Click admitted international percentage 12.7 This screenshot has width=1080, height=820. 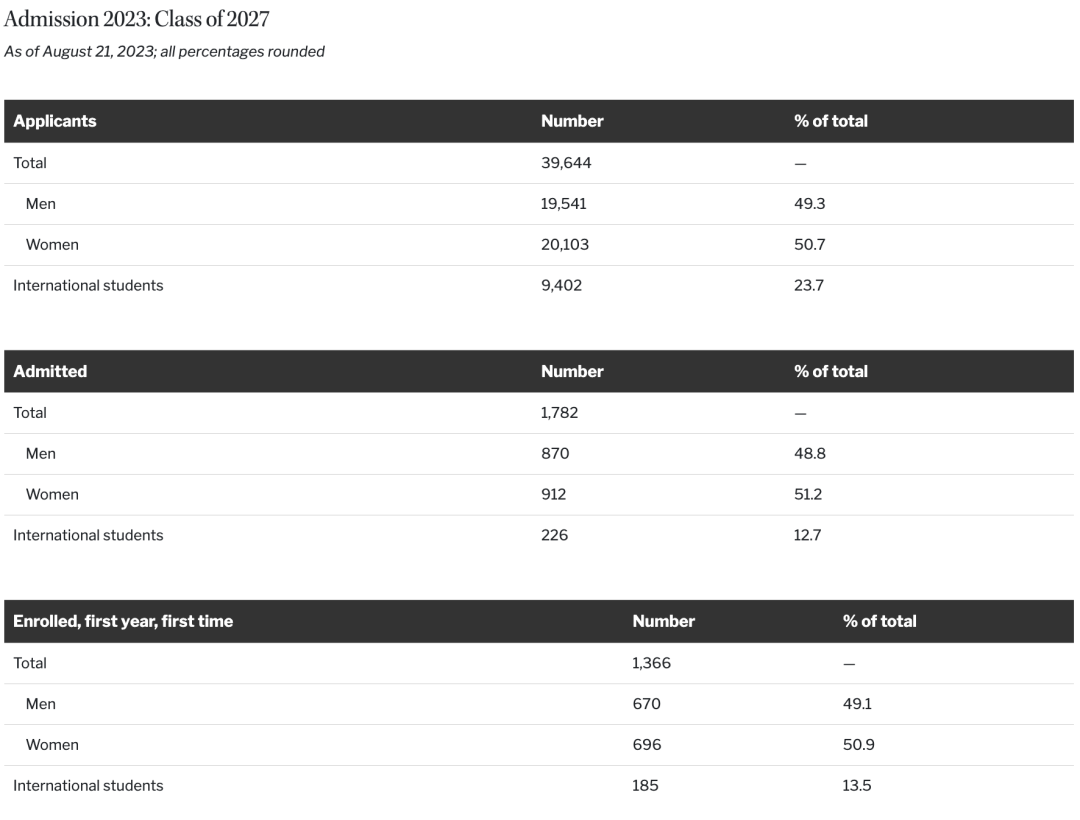(807, 535)
